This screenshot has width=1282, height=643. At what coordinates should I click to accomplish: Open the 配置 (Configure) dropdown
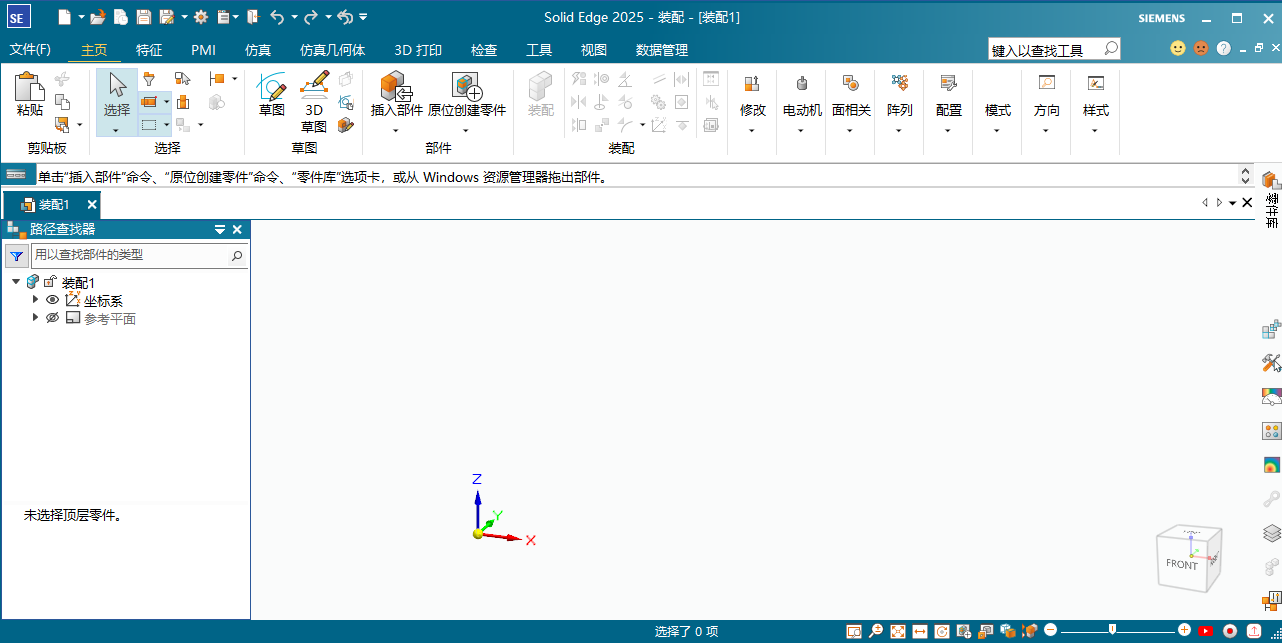point(948,130)
